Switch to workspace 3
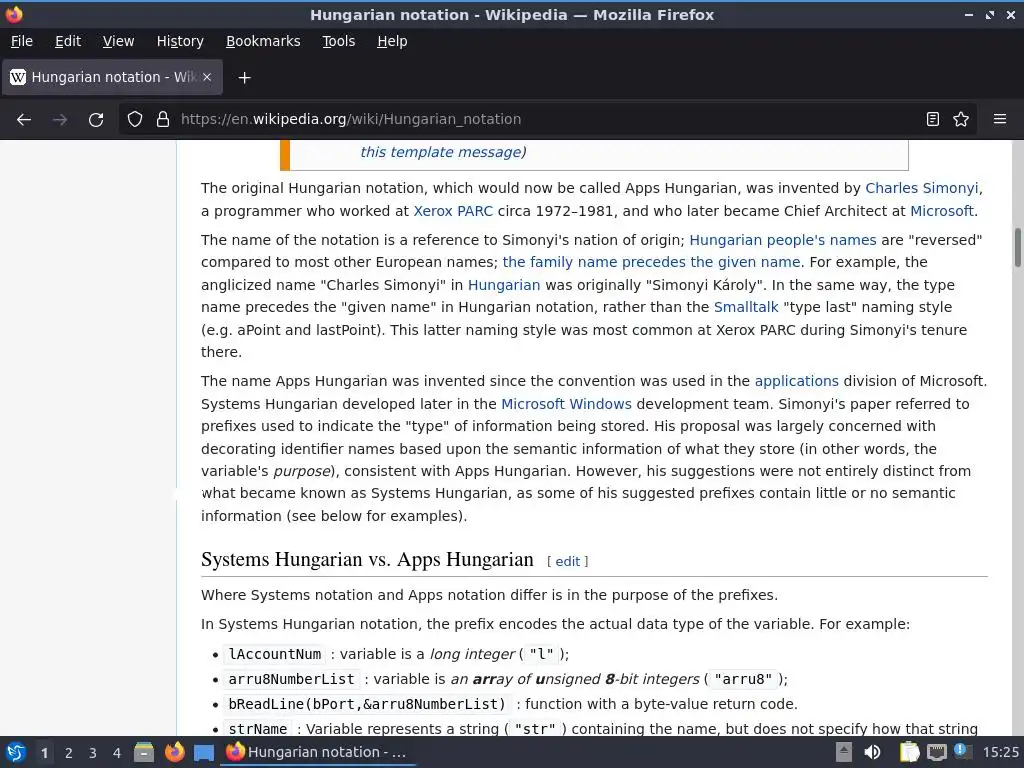This screenshot has width=1024, height=768. pyautogui.click(x=93, y=753)
